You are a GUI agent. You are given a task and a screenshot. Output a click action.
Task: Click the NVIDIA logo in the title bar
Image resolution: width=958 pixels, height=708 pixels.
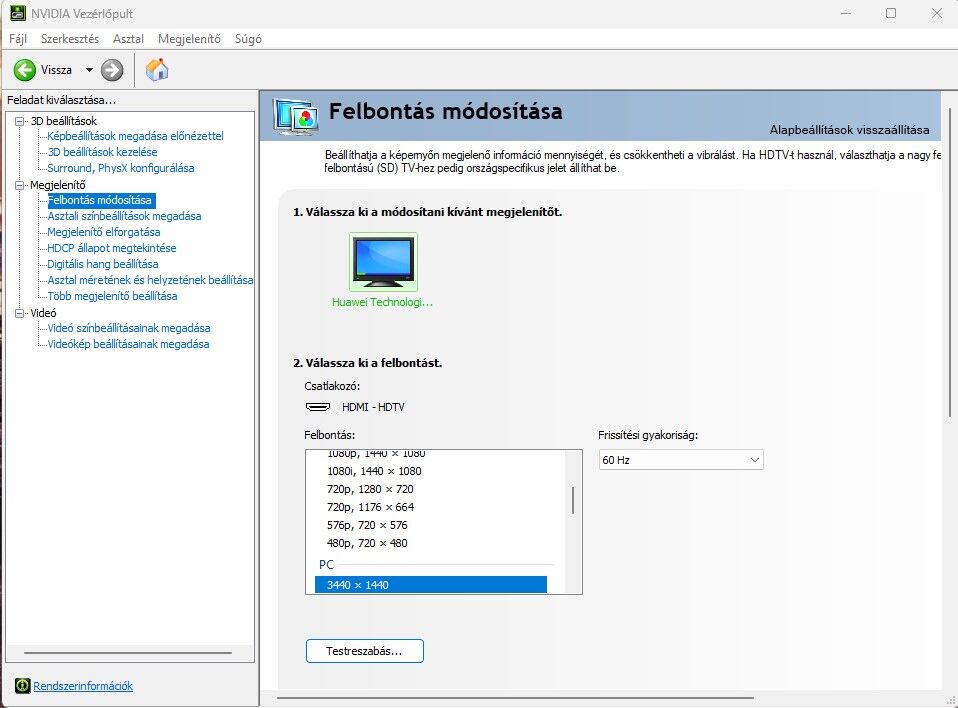(18, 13)
